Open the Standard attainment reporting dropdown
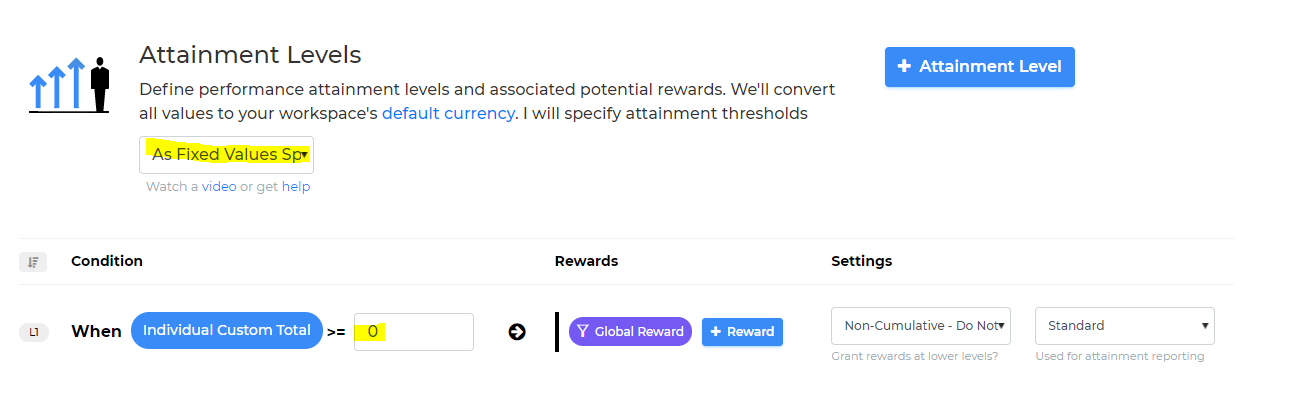This screenshot has height=408, width=1311. 1125,326
